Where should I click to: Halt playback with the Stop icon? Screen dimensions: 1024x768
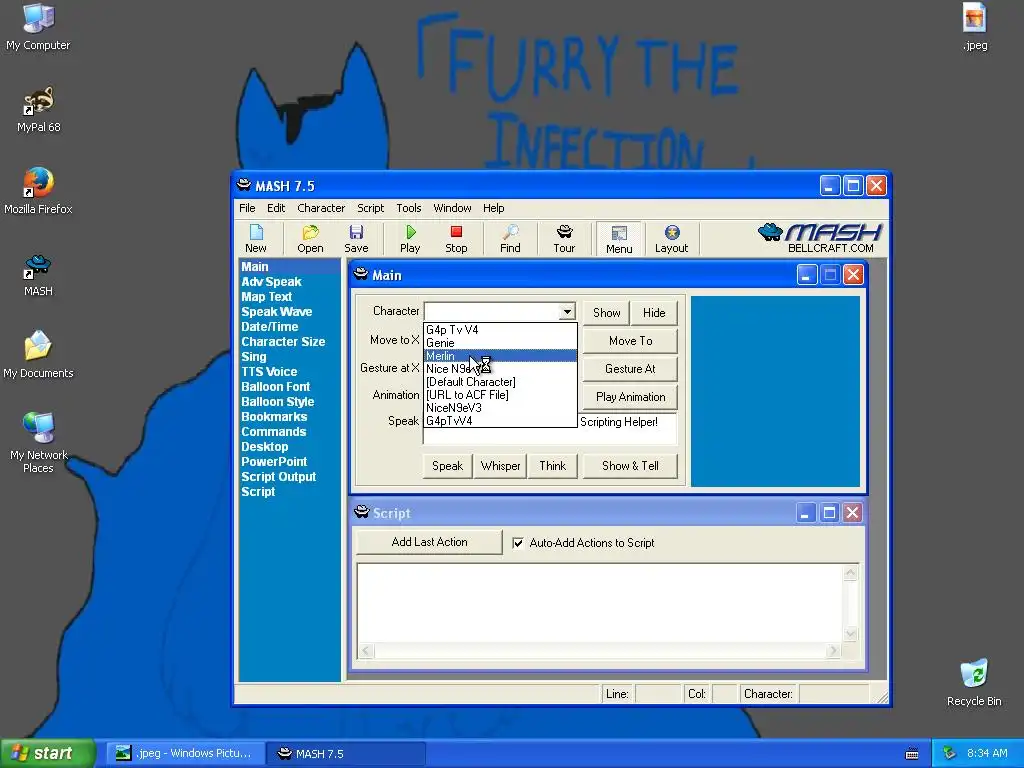tap(456, 238)
